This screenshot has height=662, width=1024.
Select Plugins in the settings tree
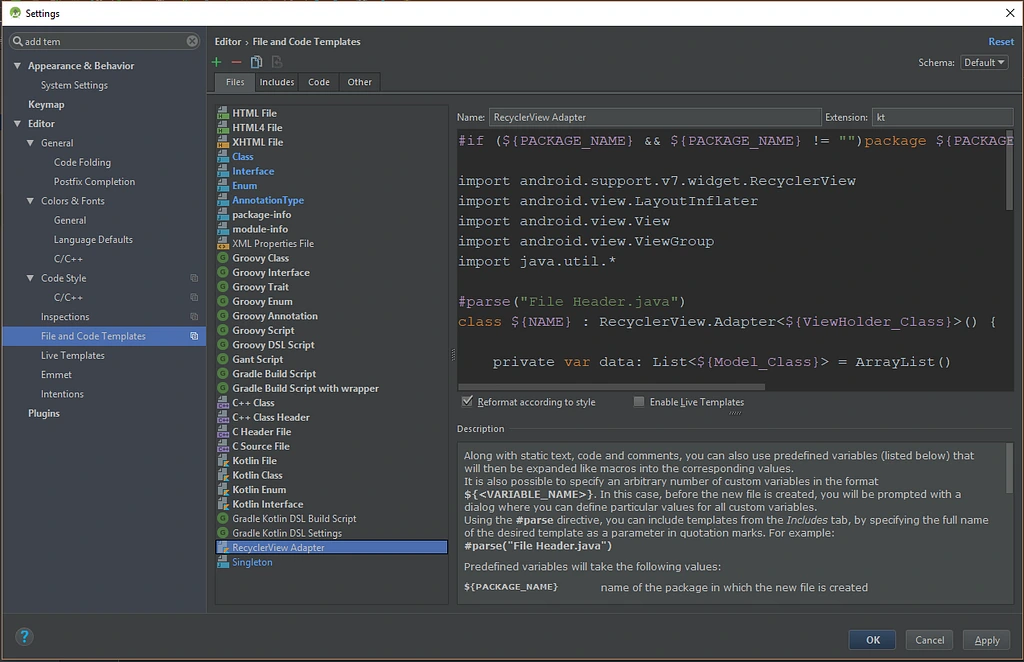44,413
